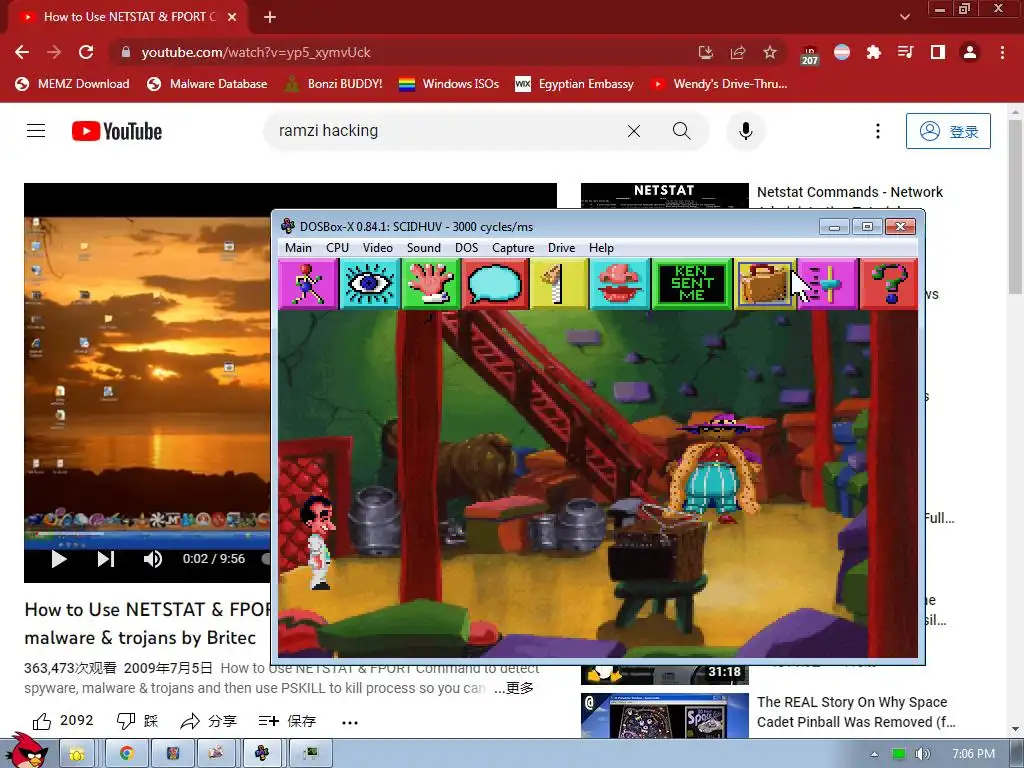Open the Windows ISOs bookmark
Screen dimensions: 1024x768
[x=449, y=84]
